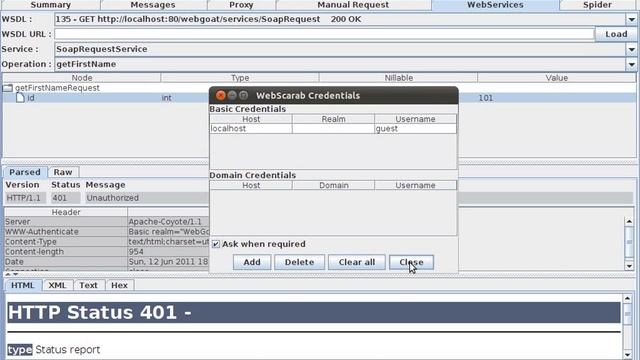The image size is (640, 360).
Task: Select the Date header row
Action: click(x=66, y=262)
